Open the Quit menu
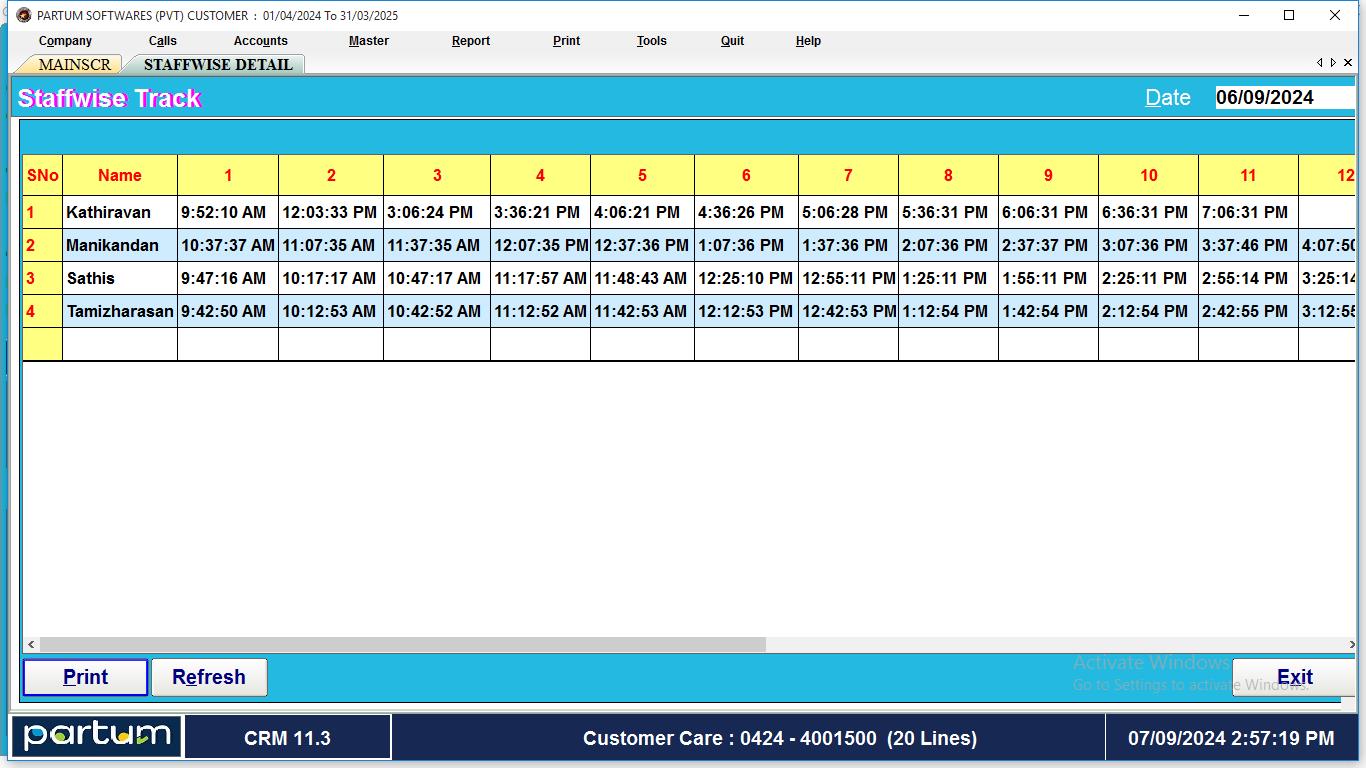This screenshot has height=768, width=1366. coord(732,41)
